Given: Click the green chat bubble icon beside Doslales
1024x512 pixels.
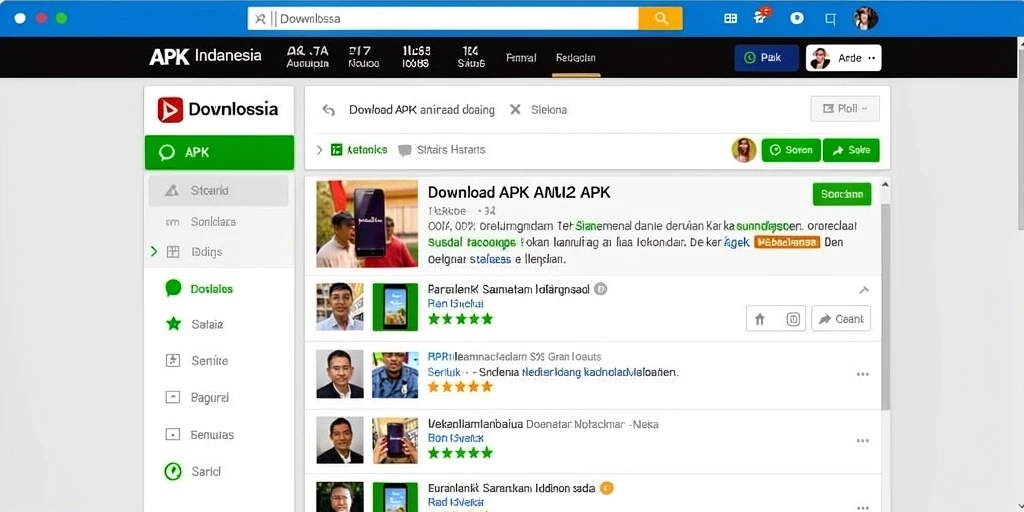Looking at the screenshot, I should (173, 288).
